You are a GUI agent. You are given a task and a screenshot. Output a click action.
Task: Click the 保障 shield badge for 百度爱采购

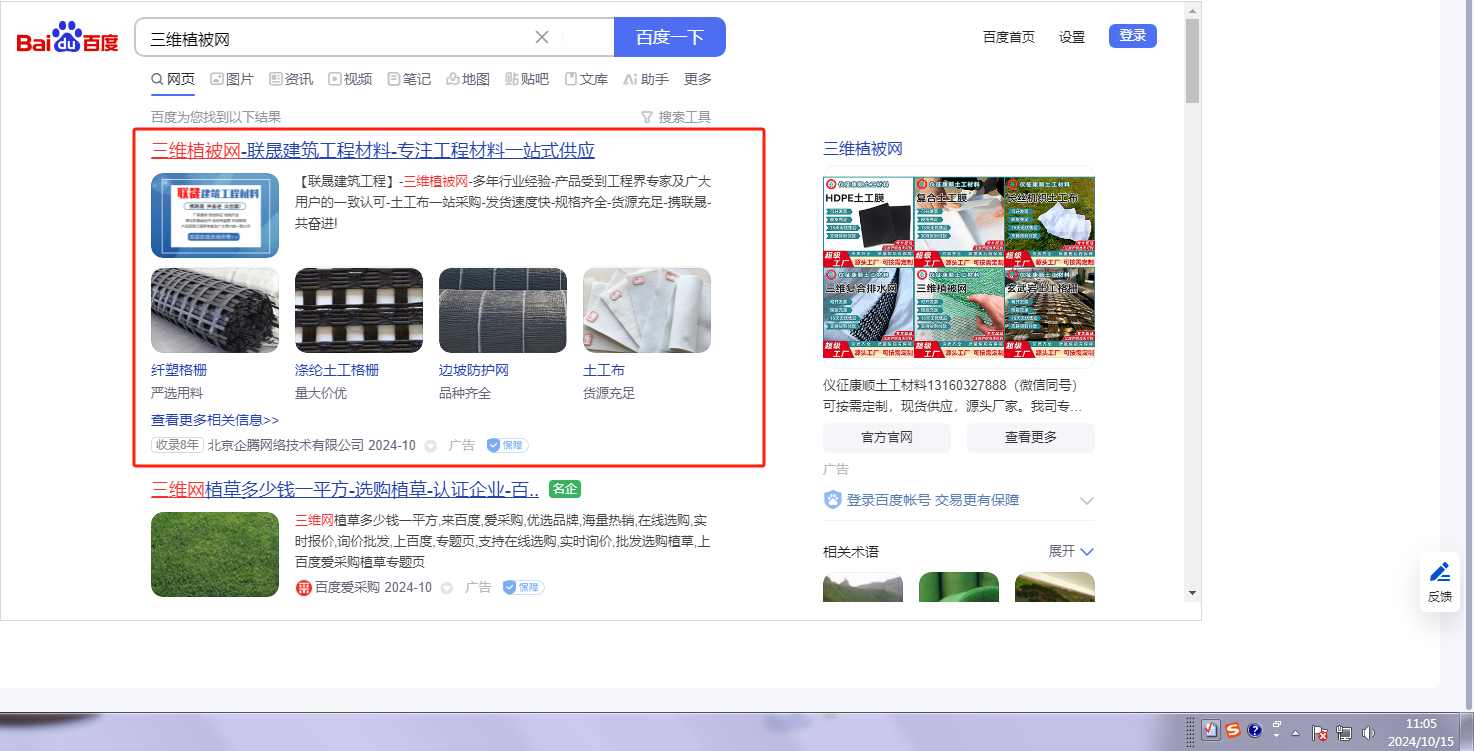[x=524, y=587]
